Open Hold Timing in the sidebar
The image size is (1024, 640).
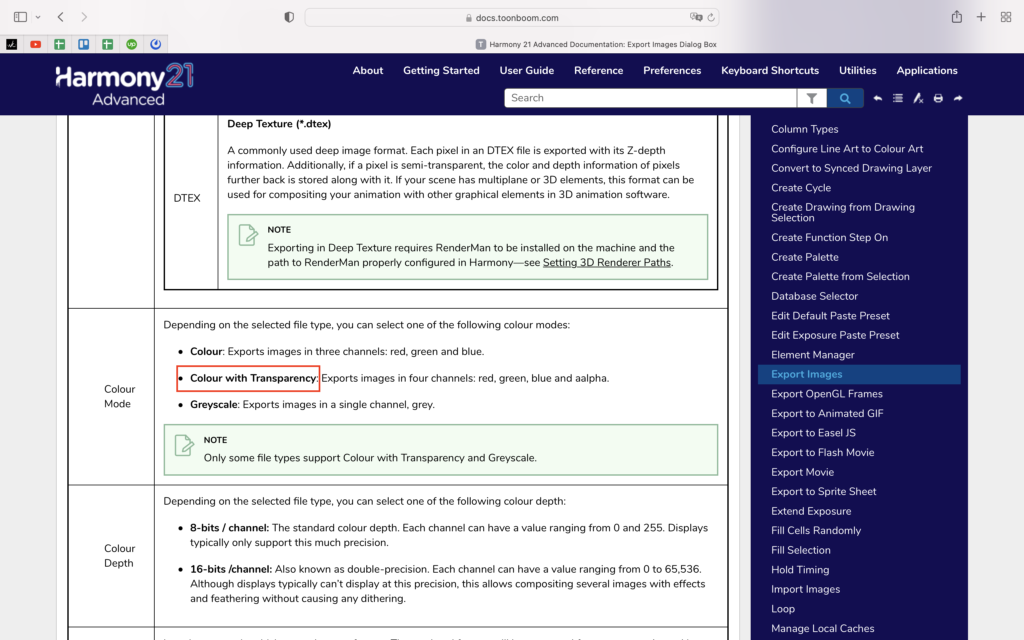(800, 570)
